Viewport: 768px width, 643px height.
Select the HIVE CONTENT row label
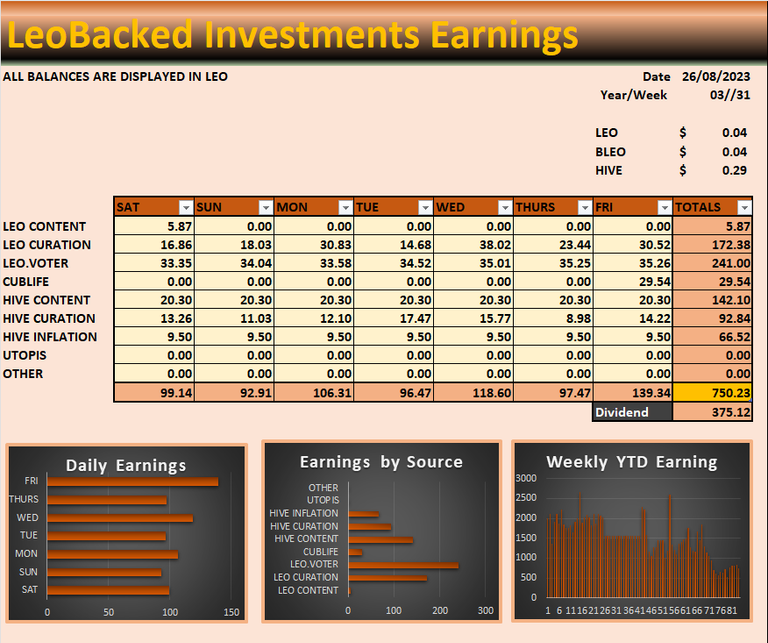[x=47, y=300]
